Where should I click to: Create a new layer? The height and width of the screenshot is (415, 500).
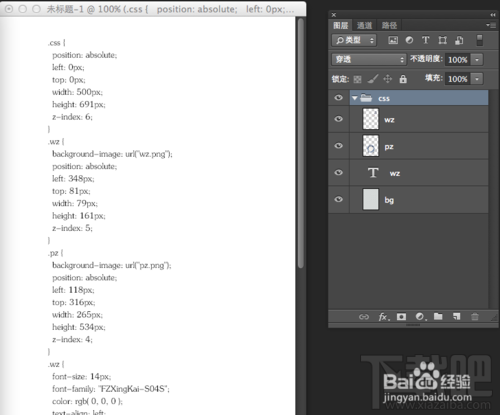point(456,316)
